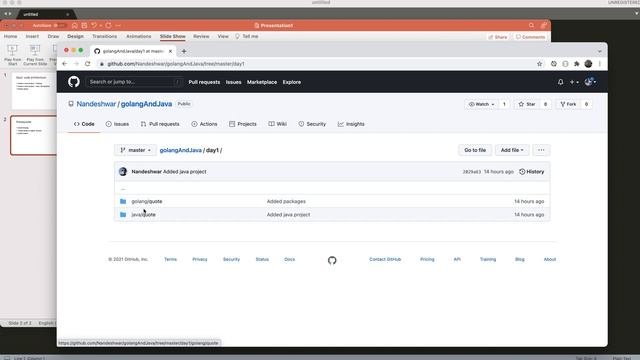640x360 pixels.
Task: Select slide 2 thumbnail in PowerPoint
Action: click(x=33, y=136)
